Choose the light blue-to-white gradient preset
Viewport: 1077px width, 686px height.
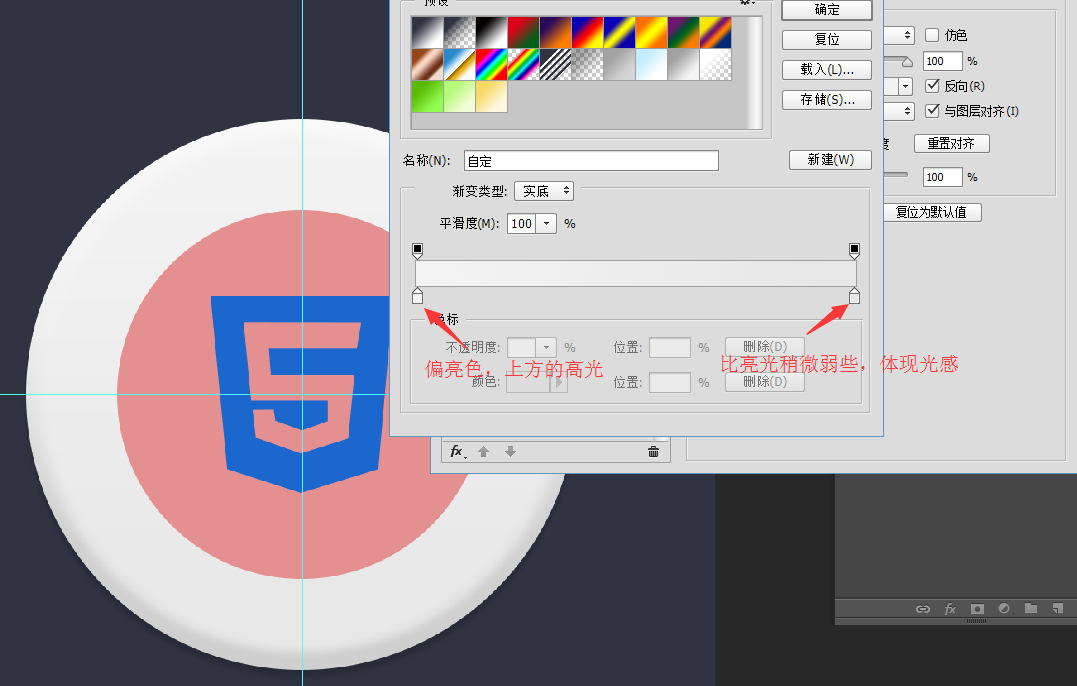[651, 65]
